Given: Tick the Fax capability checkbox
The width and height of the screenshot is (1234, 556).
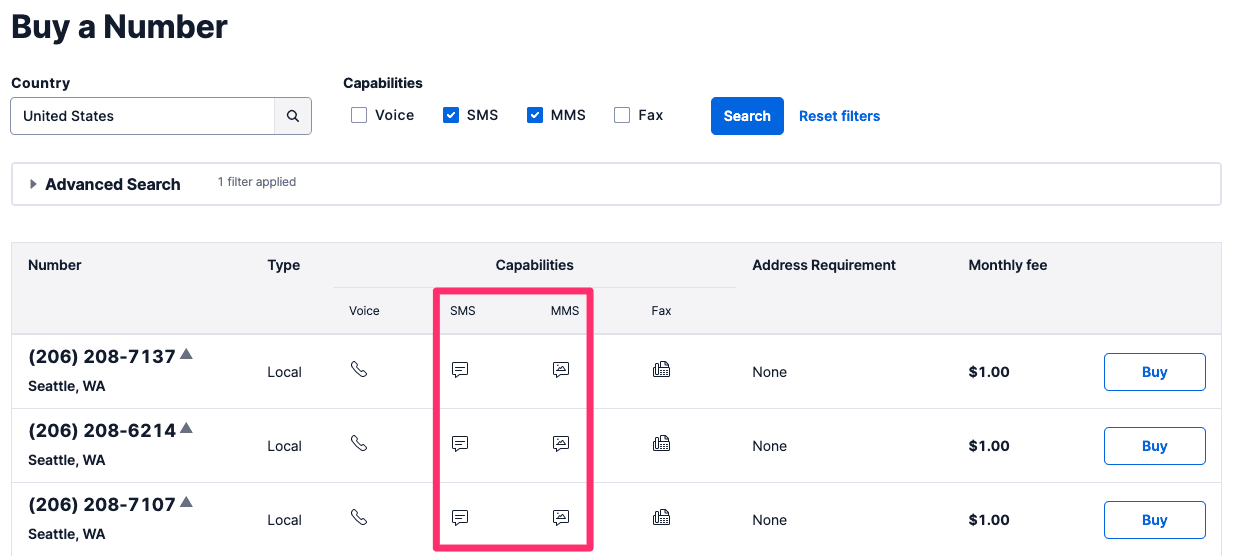Looking at the screenshot, I should pos(622,115).
